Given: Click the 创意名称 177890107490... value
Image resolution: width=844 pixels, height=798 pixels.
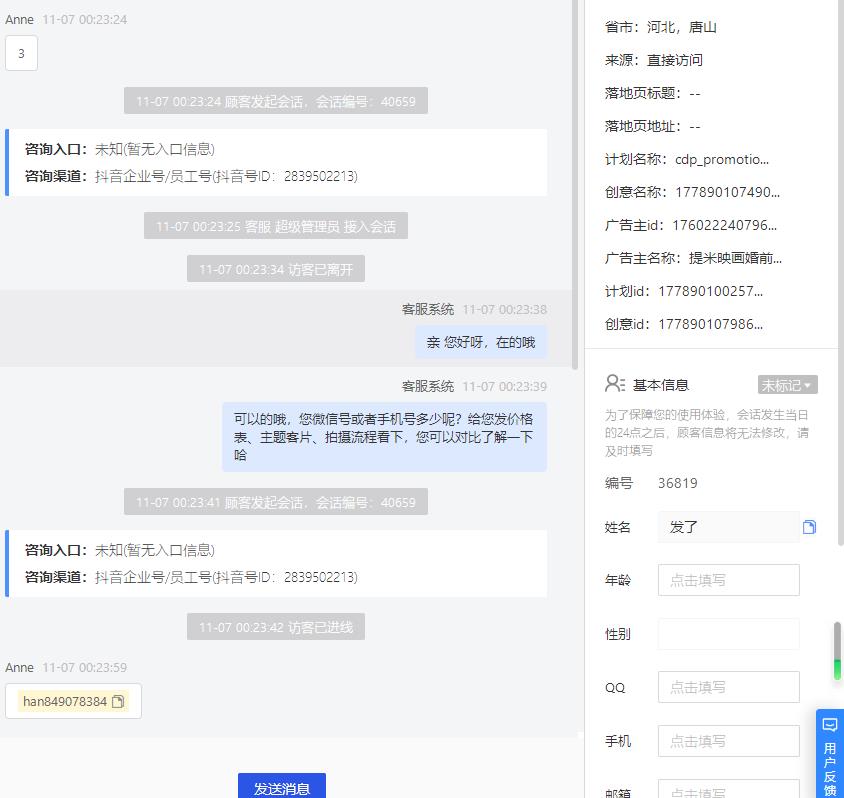Looking at the screenshot, I should tap(727, 192).
